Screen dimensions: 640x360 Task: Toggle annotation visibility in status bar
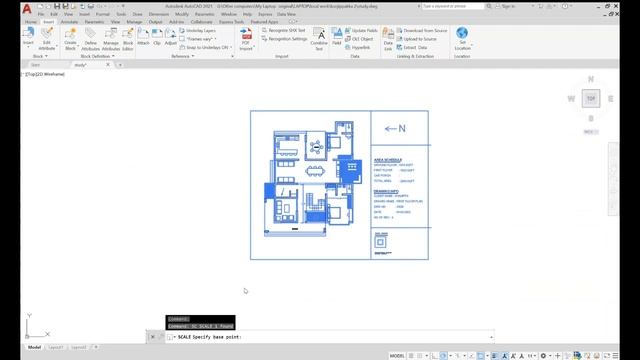coord(505,356)
